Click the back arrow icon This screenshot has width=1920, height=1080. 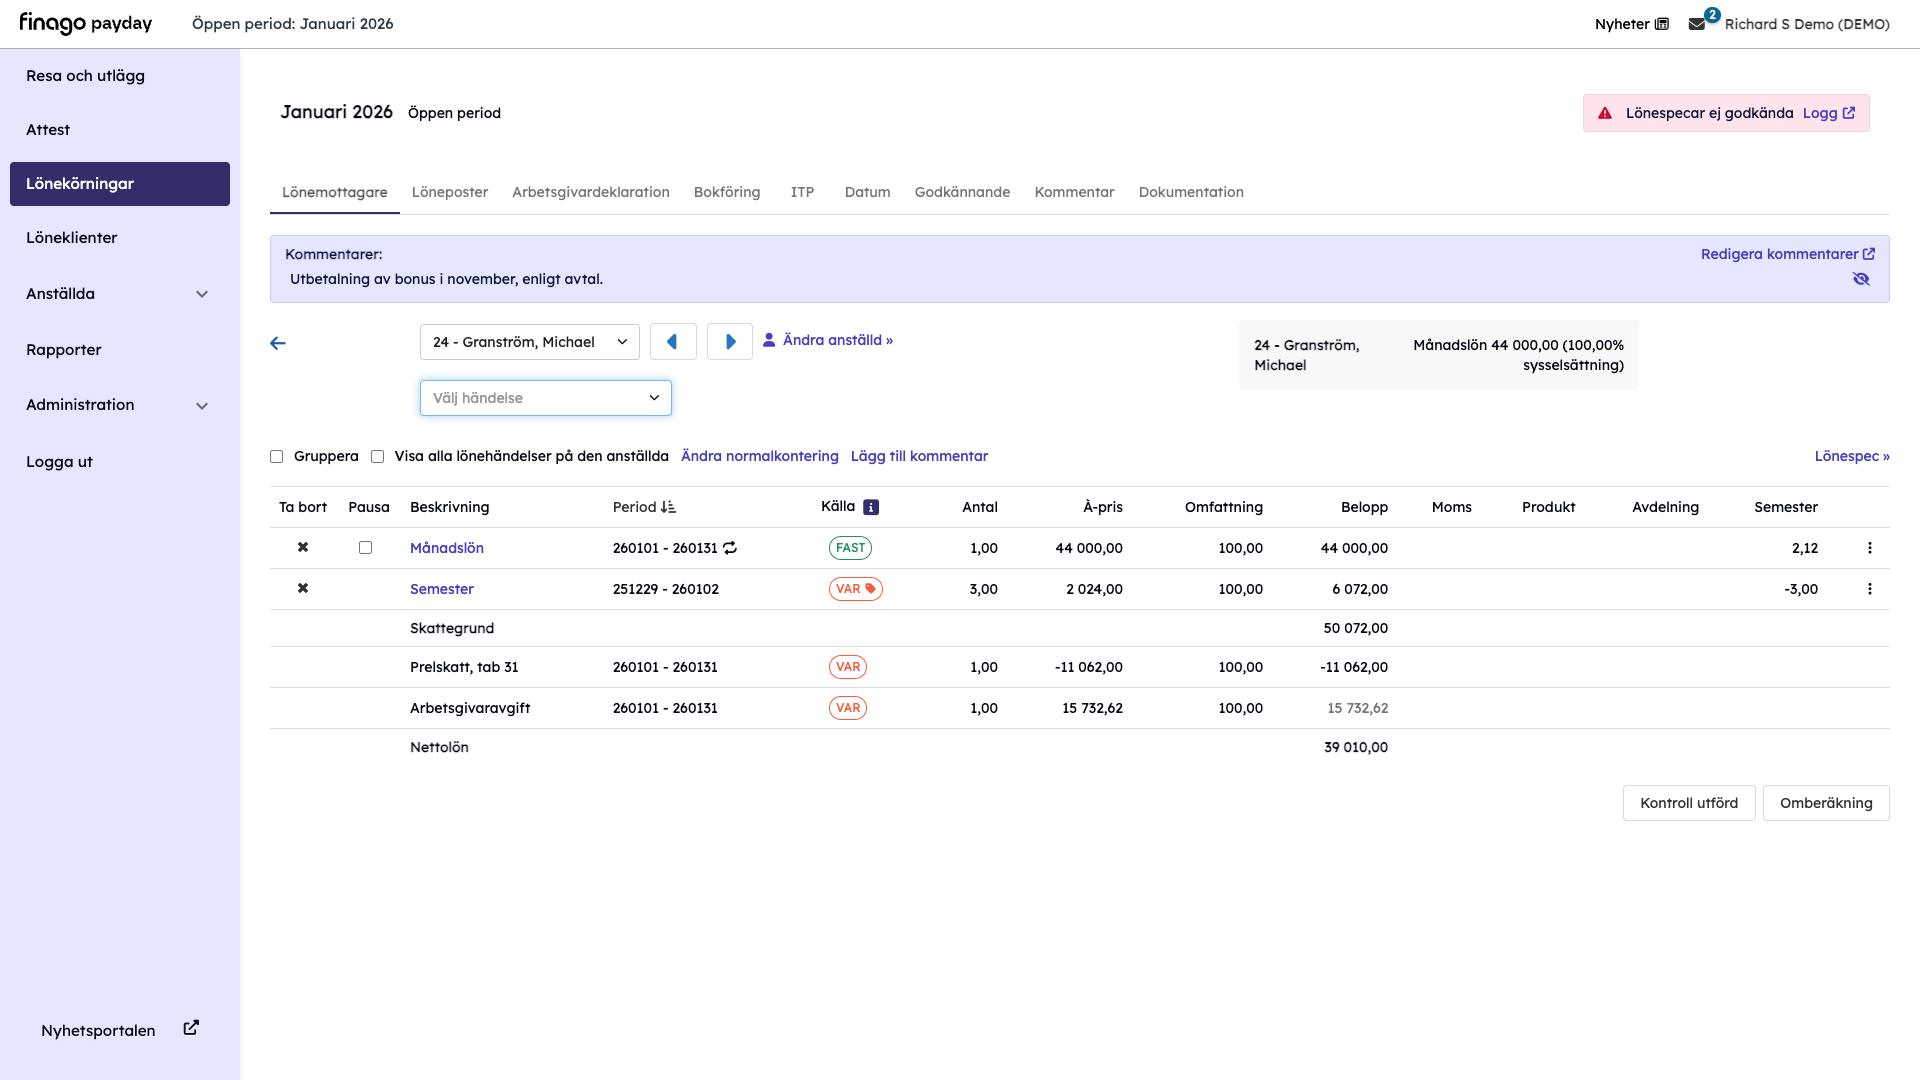coord(278,343)
